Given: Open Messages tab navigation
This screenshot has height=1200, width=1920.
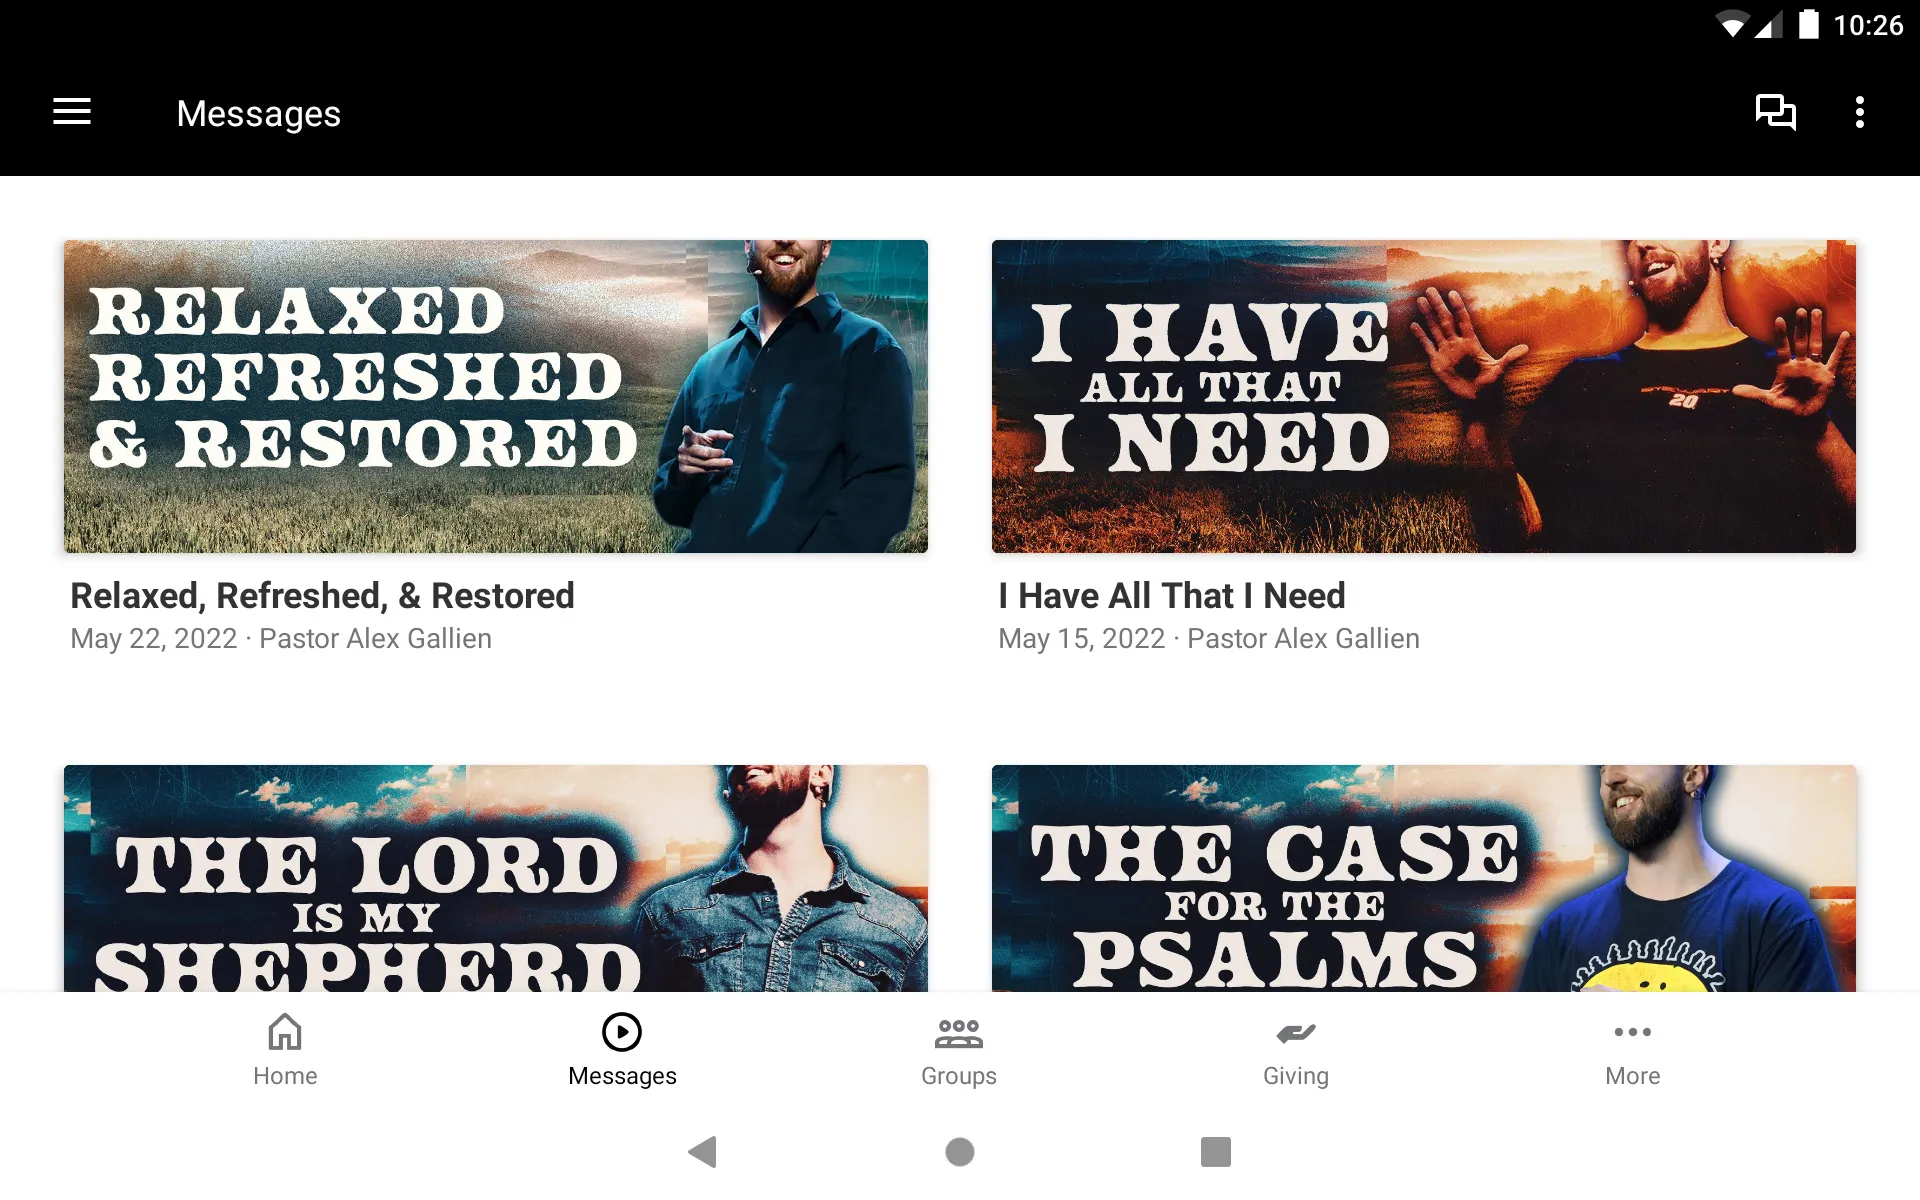Looking at the screenshot, I should (622, 1049).
